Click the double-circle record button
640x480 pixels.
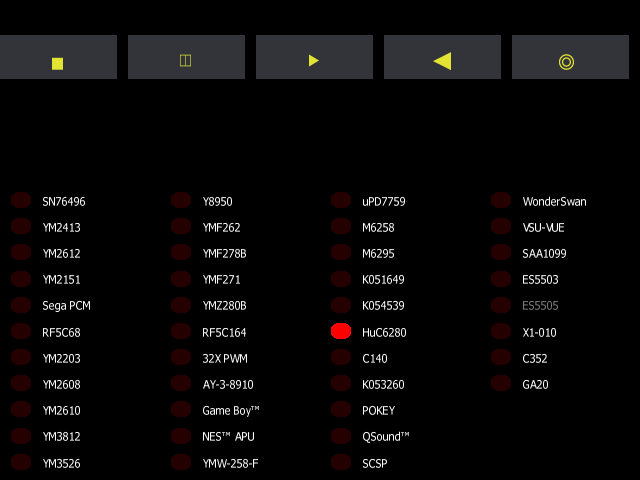click(569, 58)
